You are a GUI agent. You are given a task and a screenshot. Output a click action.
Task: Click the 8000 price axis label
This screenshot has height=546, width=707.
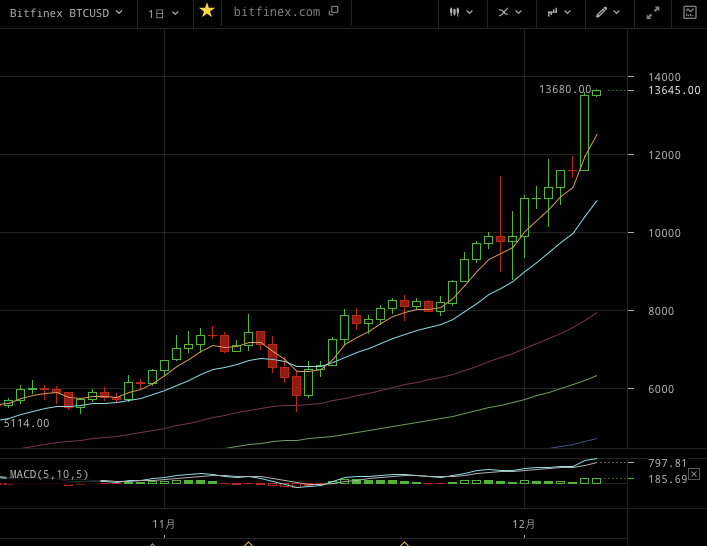click(x=661, y=311)
